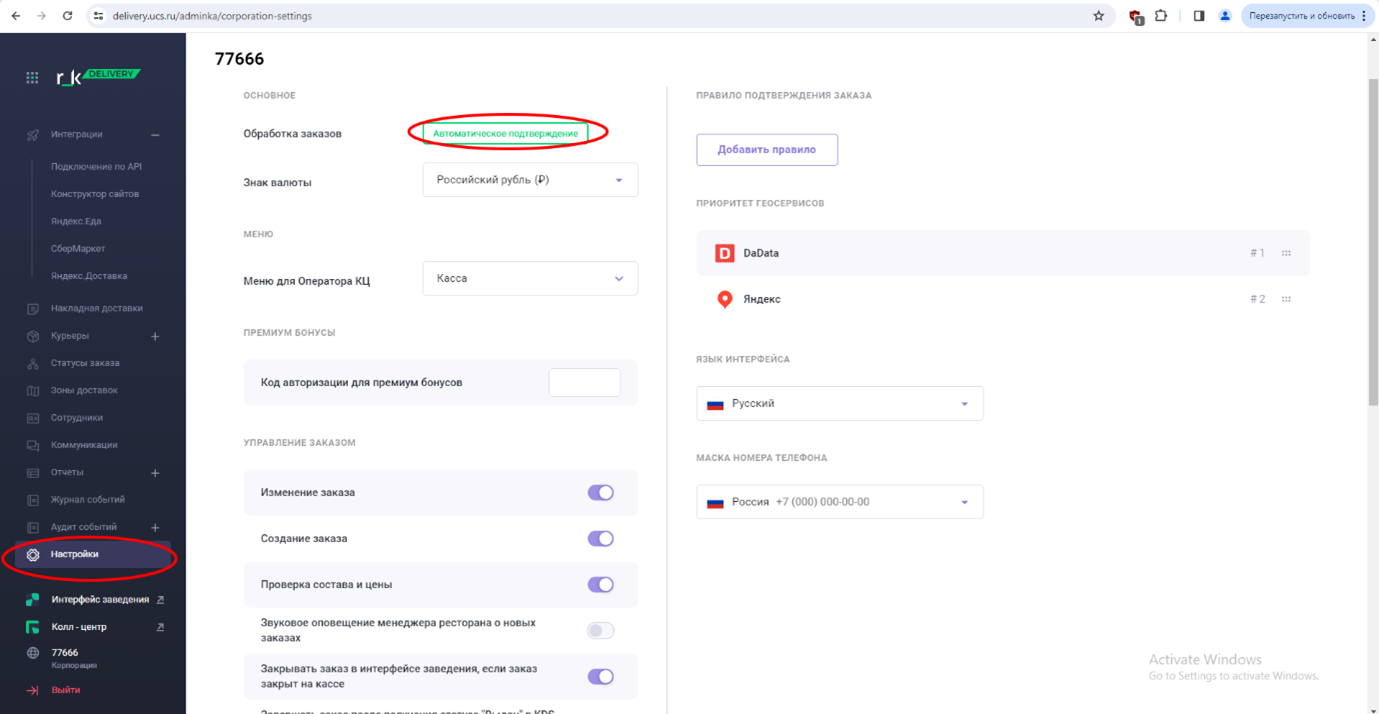Open the Знак валюты dropdown
Screen dimensions: 1379x714
coord(530,180)
